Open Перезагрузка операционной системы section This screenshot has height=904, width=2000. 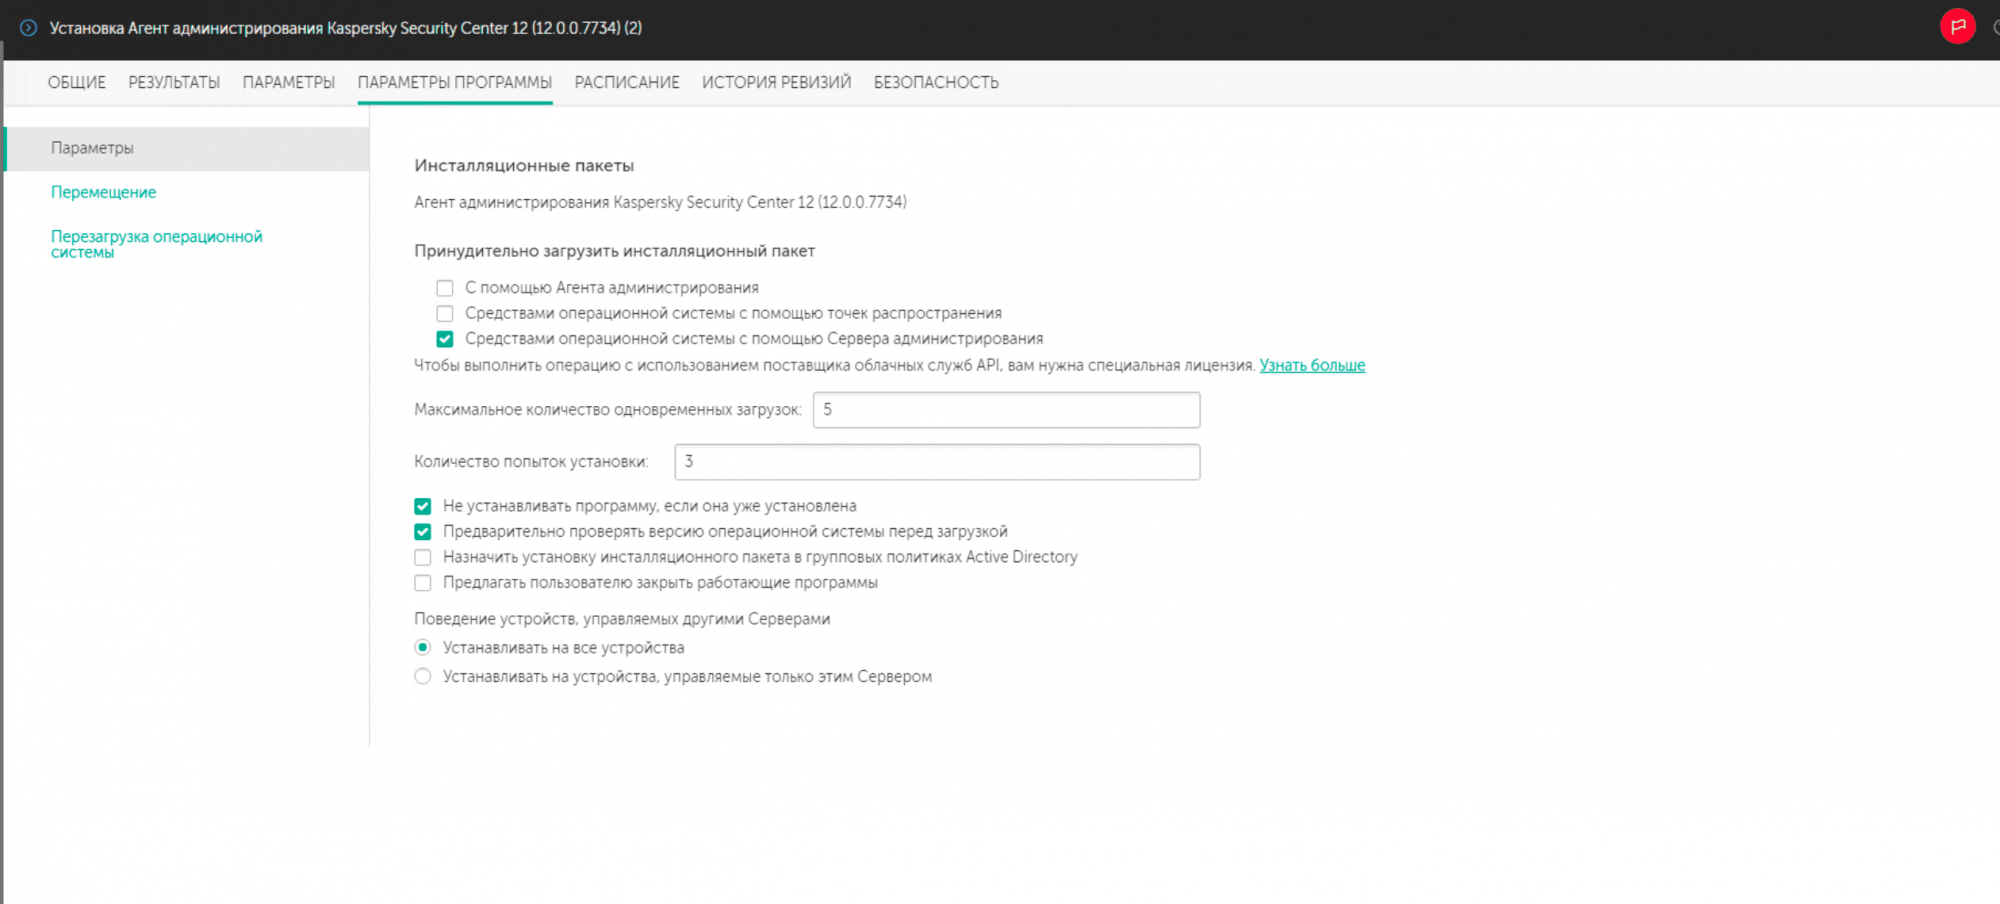[x=156, y=244]
